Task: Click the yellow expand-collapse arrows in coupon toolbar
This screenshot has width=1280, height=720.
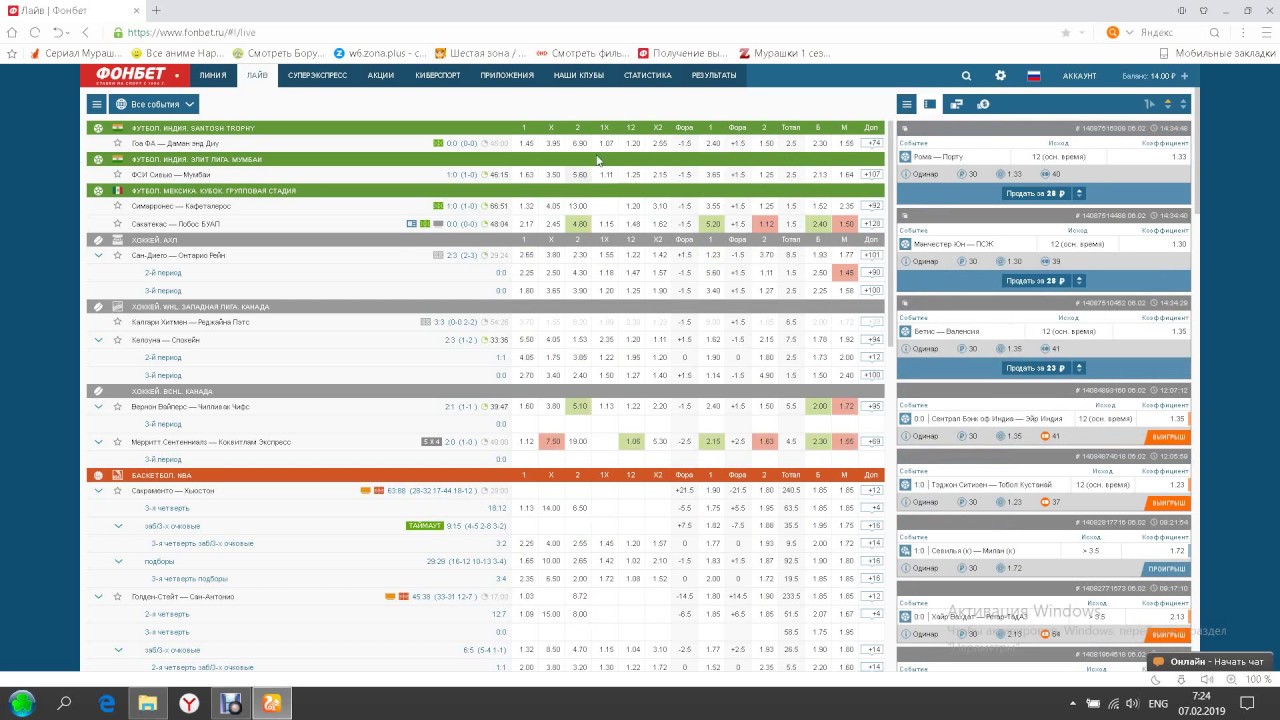Action: coord(1167,104)
